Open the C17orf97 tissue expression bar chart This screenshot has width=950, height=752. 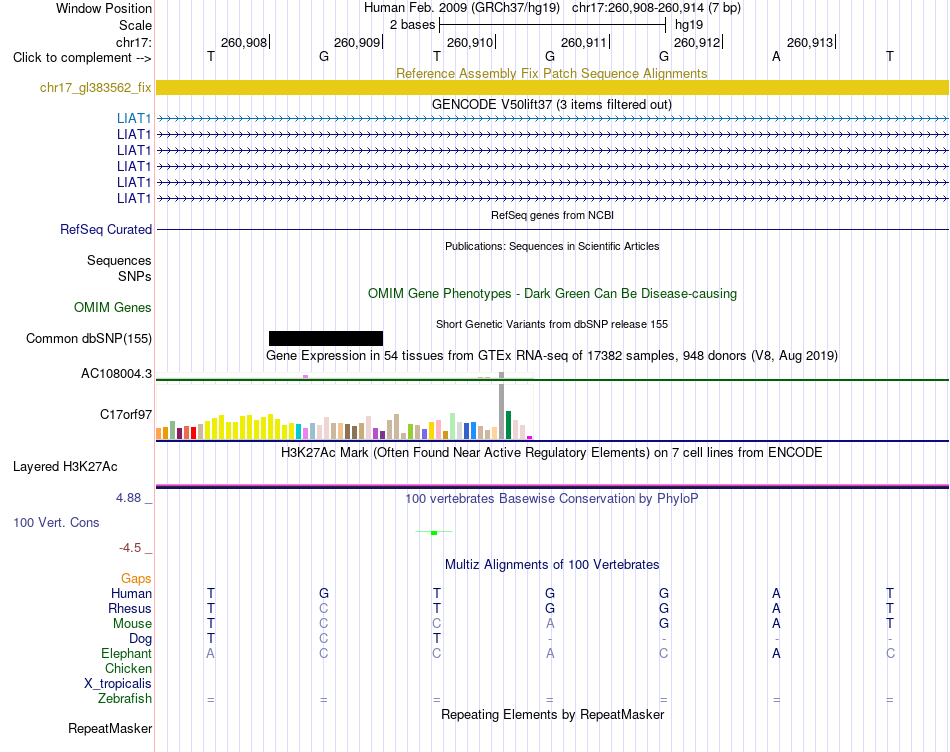(x=344, y=412)
